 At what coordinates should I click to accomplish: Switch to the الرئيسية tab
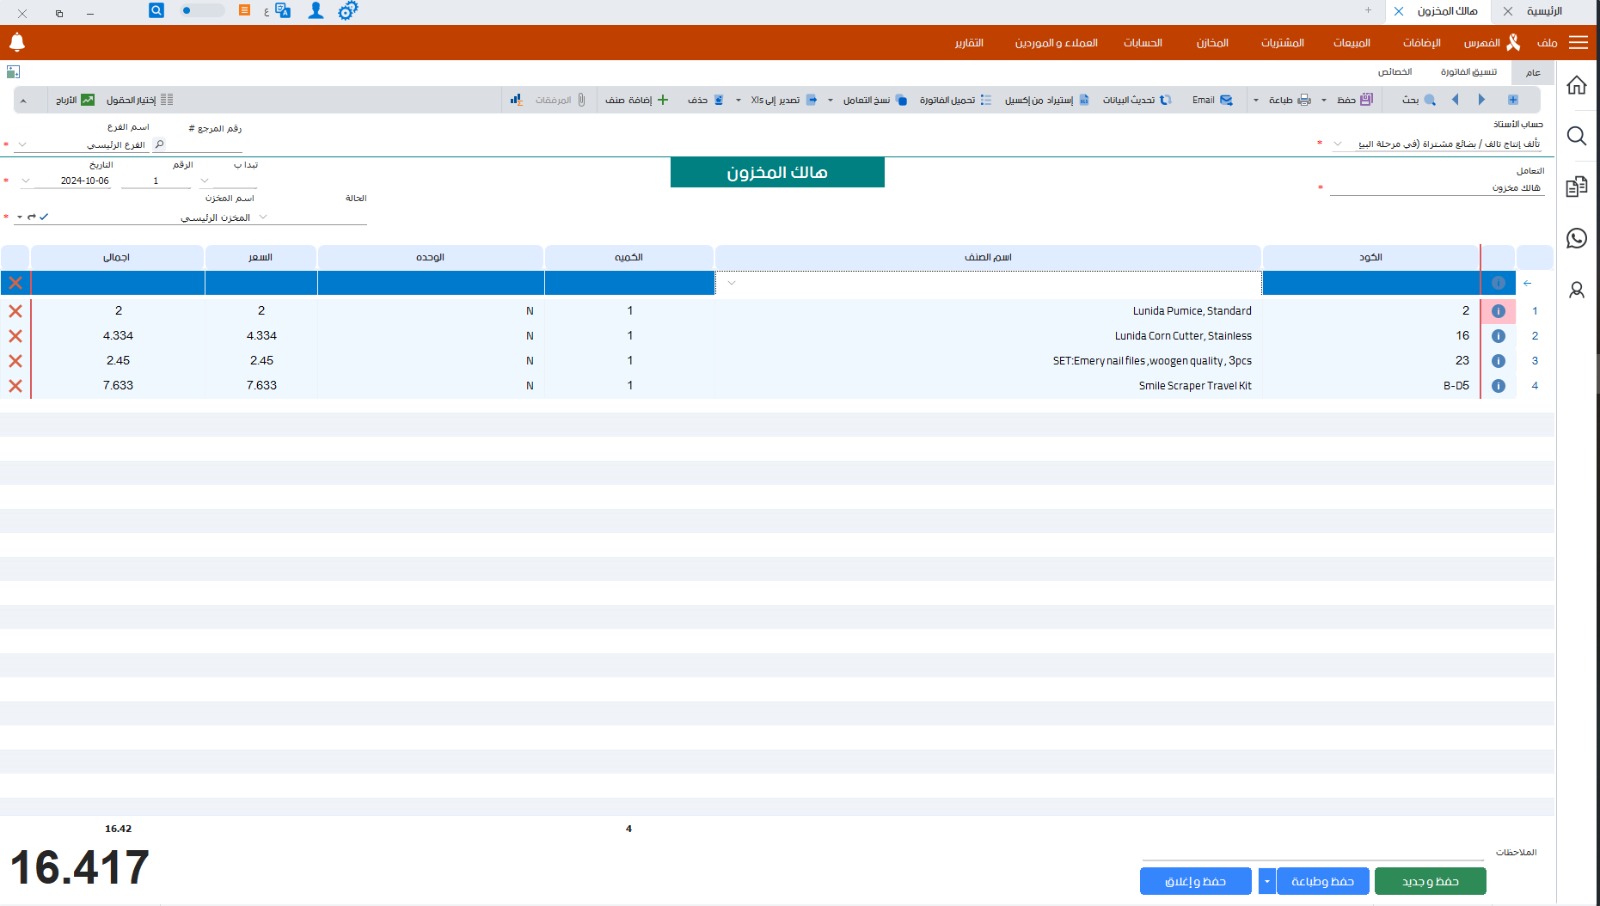click(x=1543, y=11)
